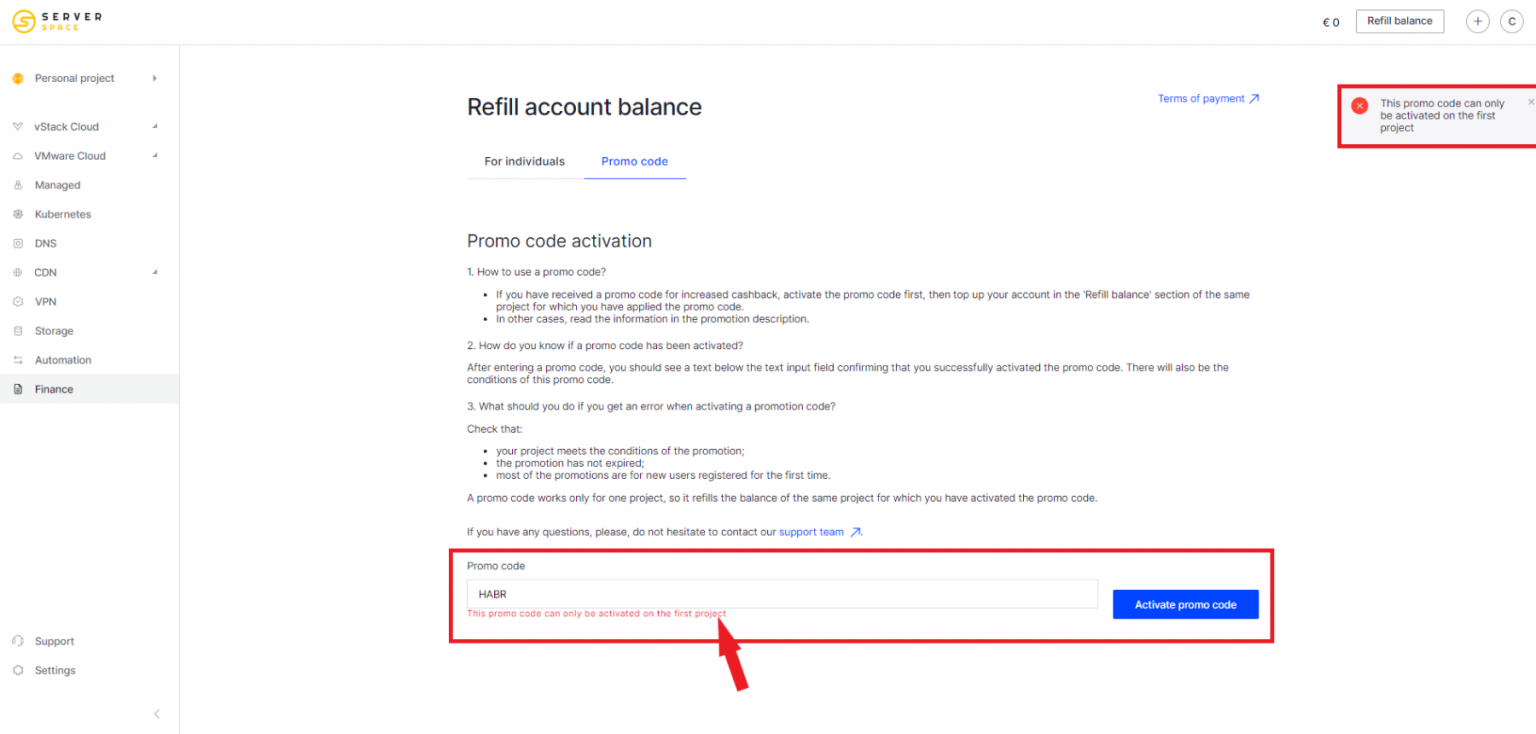Select DNS in the sidebar
This screenshot has height=734, width=1536.
(45, 243)
